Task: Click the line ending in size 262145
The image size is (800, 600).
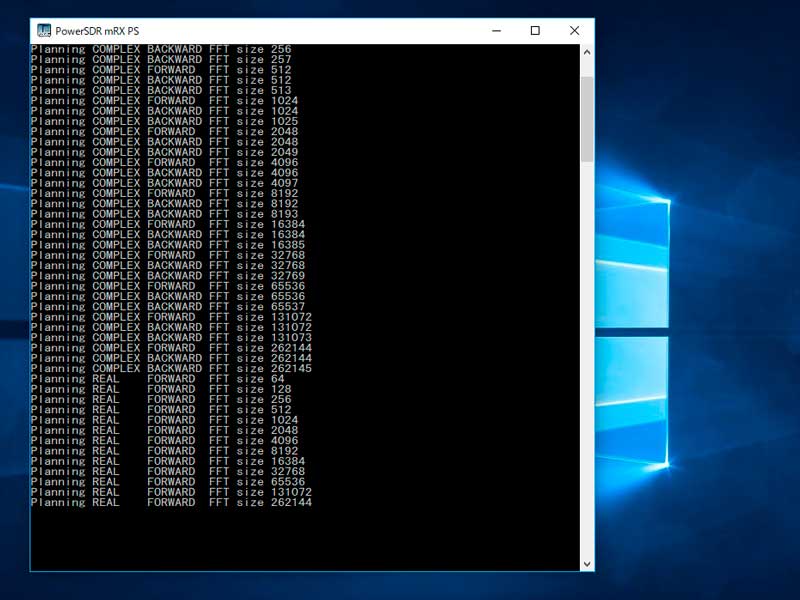Action: pos(170,368)
